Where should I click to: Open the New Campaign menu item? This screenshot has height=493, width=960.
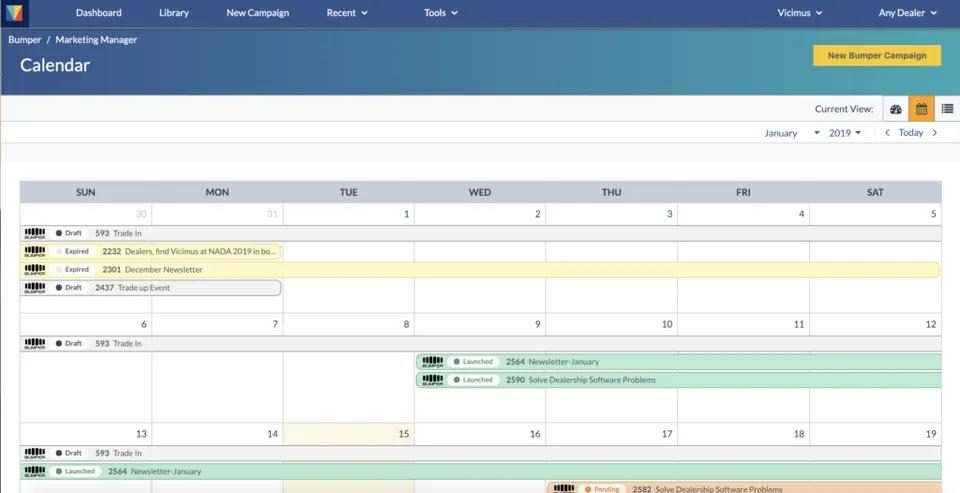coord(258,13)
